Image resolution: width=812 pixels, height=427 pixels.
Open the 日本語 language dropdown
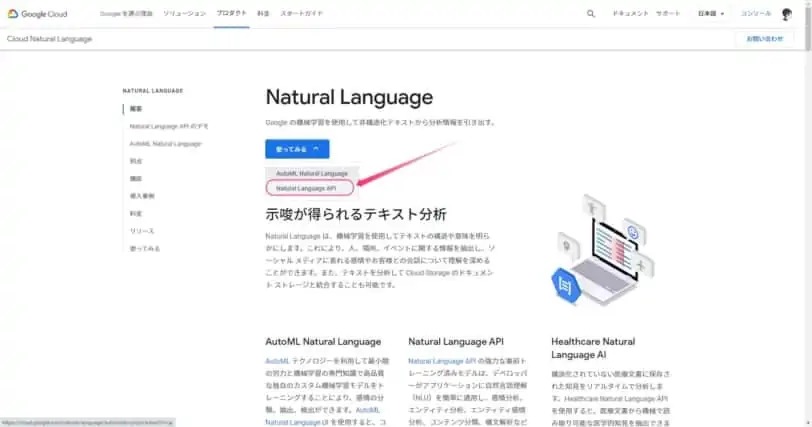point(710,14)
